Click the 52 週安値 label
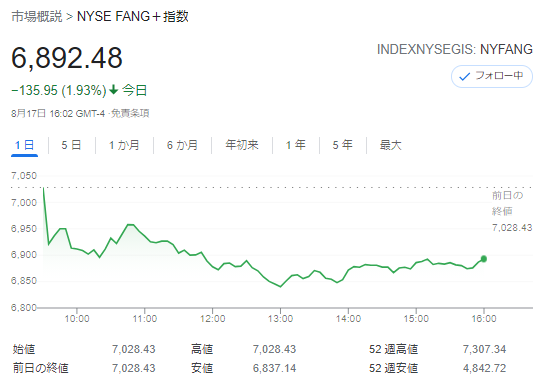This screenshot has height=389, width=547. pyautogui.click(x=394, y=368)
